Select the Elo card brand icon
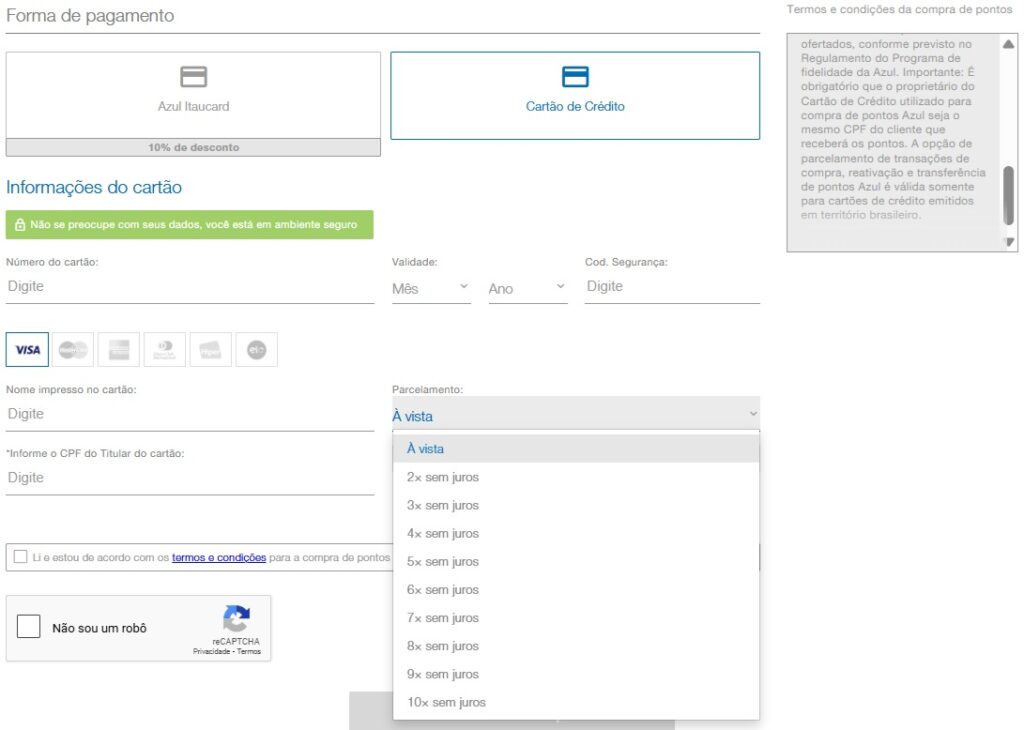Screen dimensions: 1024x730 point(256,350)
